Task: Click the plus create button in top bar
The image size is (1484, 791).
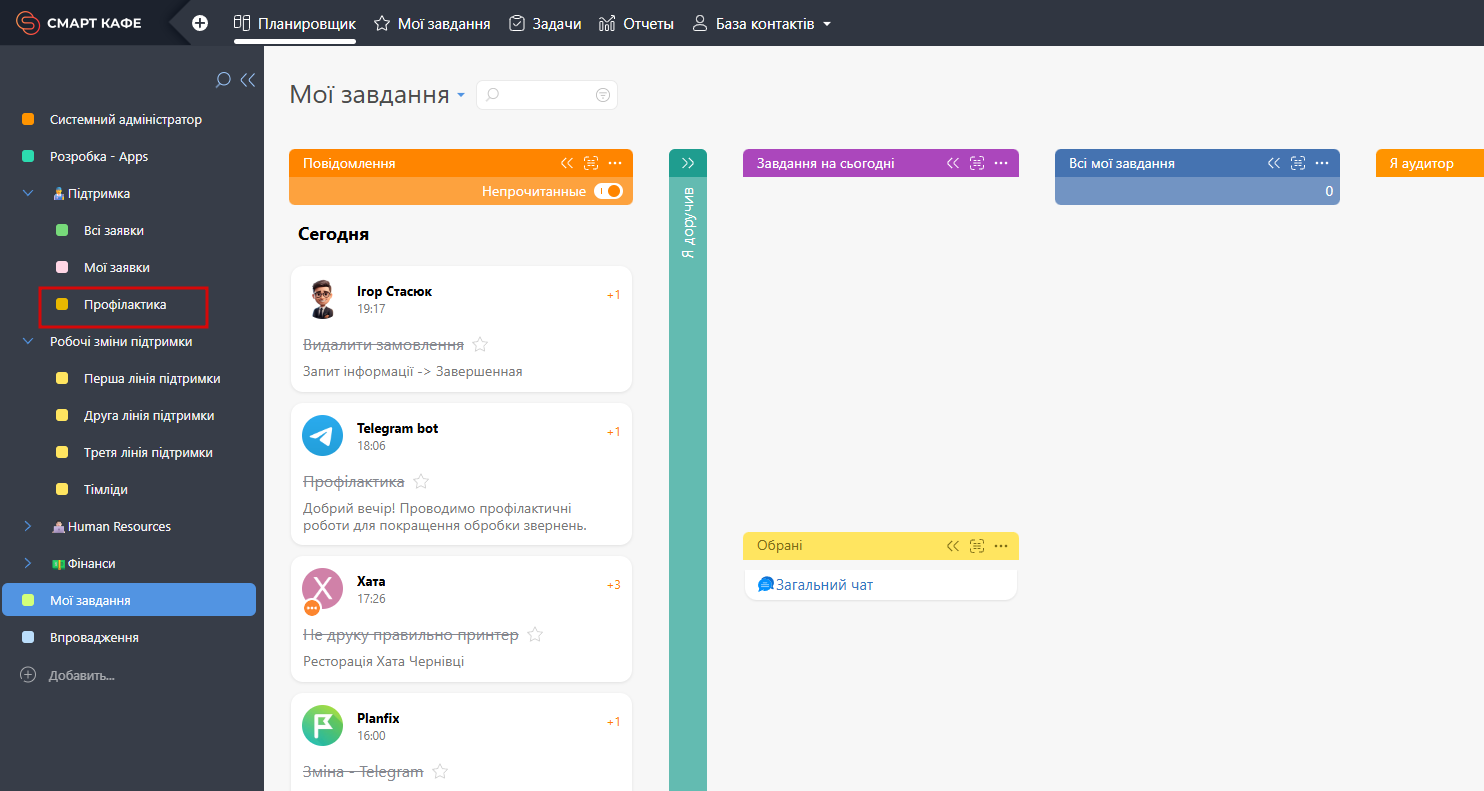Action: click(x=200, y=23)
